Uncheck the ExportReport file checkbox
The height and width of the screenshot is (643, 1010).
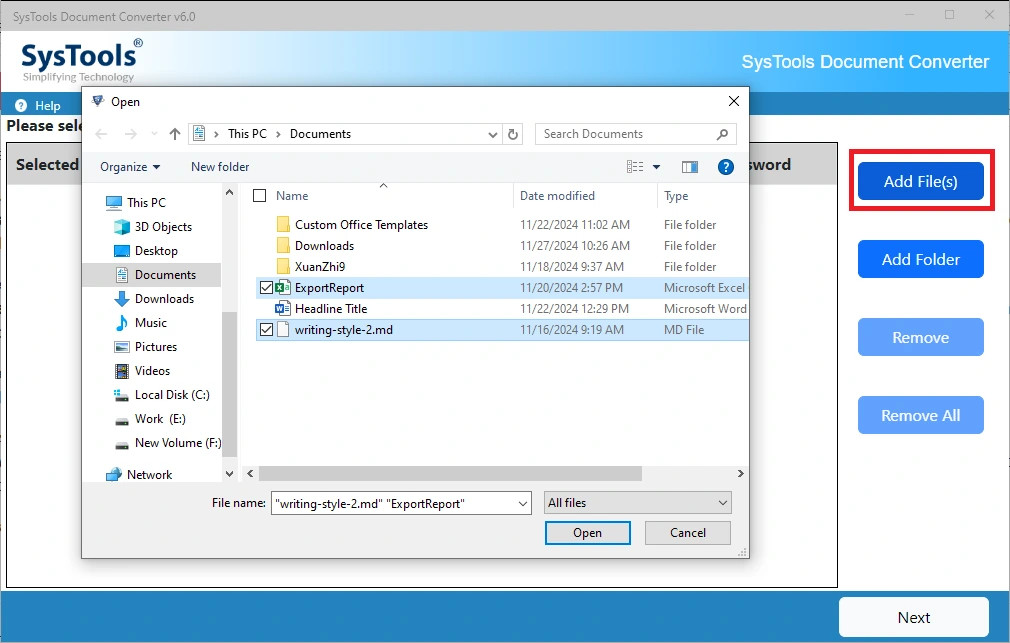[x=266, y=287]
